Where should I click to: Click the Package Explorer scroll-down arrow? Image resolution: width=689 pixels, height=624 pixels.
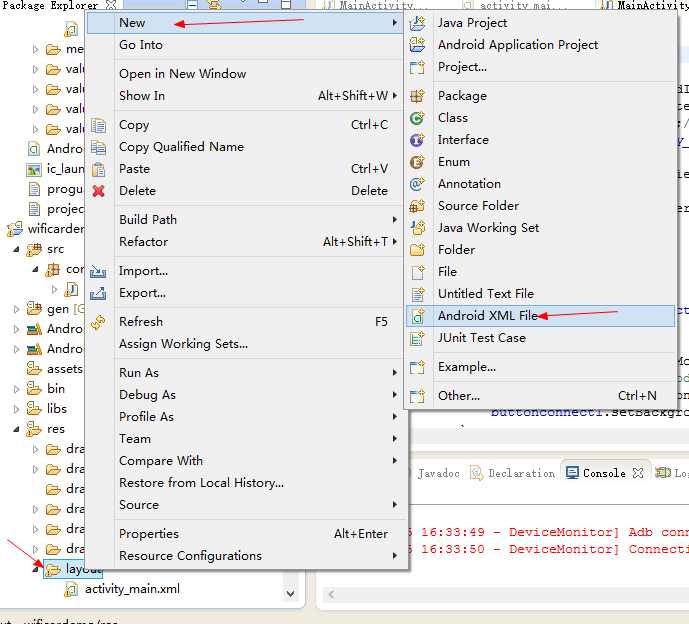[x=290, y=594]
